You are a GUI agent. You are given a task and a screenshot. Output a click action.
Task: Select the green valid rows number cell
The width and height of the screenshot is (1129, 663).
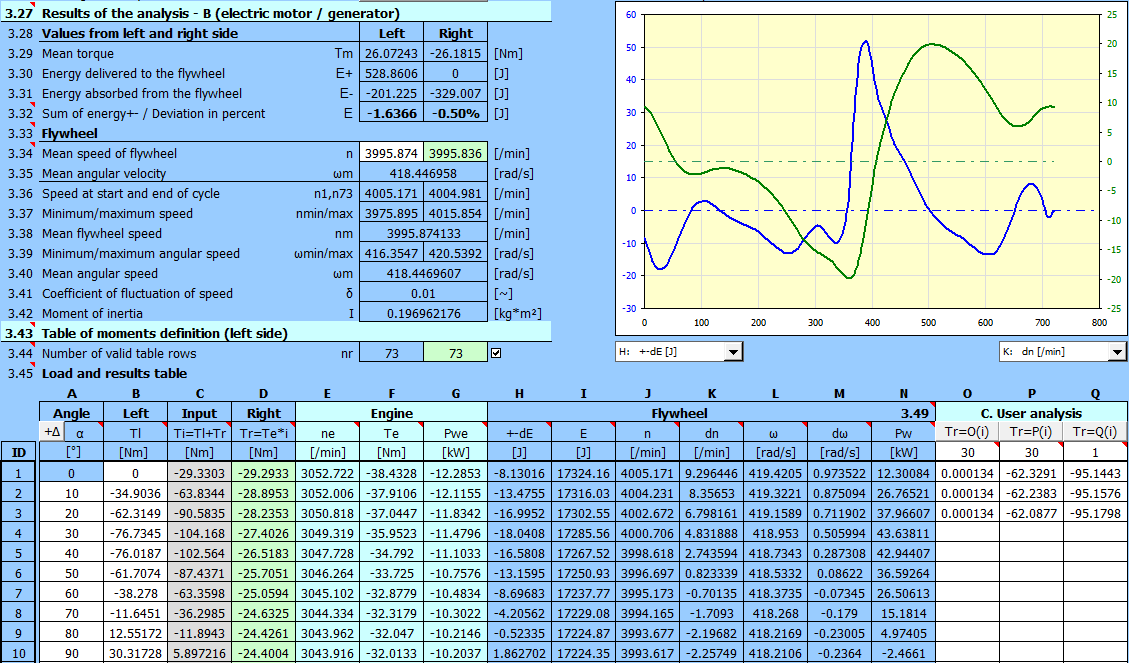(456, 353)
